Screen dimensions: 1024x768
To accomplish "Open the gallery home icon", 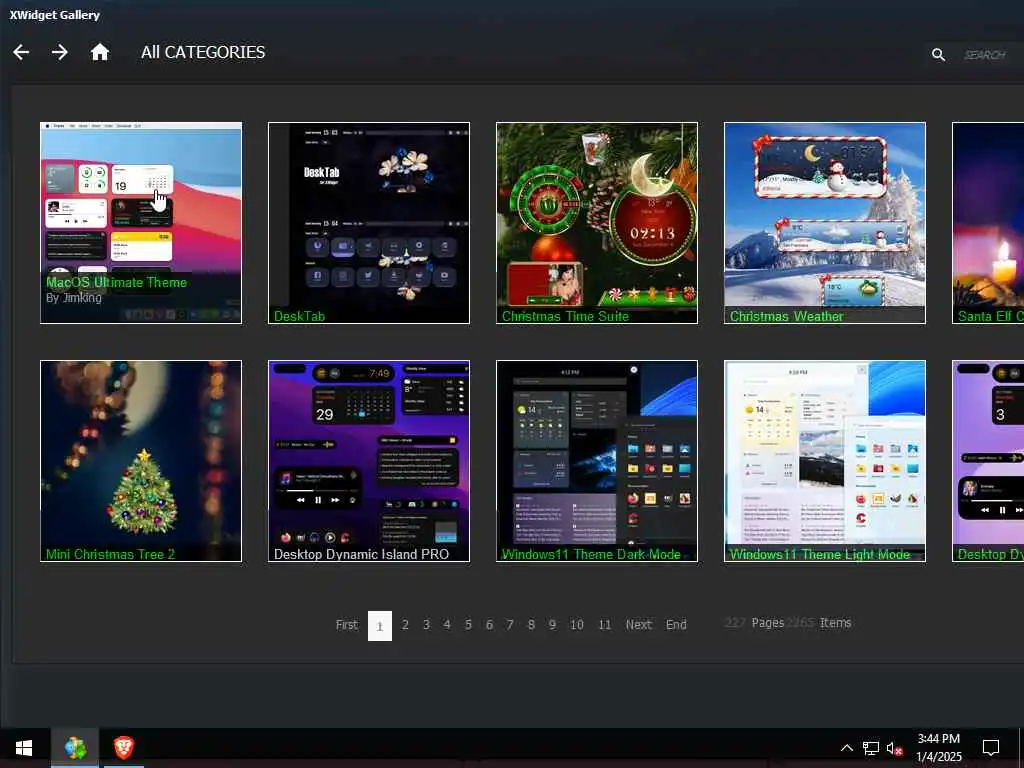I will pyautogui.click(x=99, y=52).
